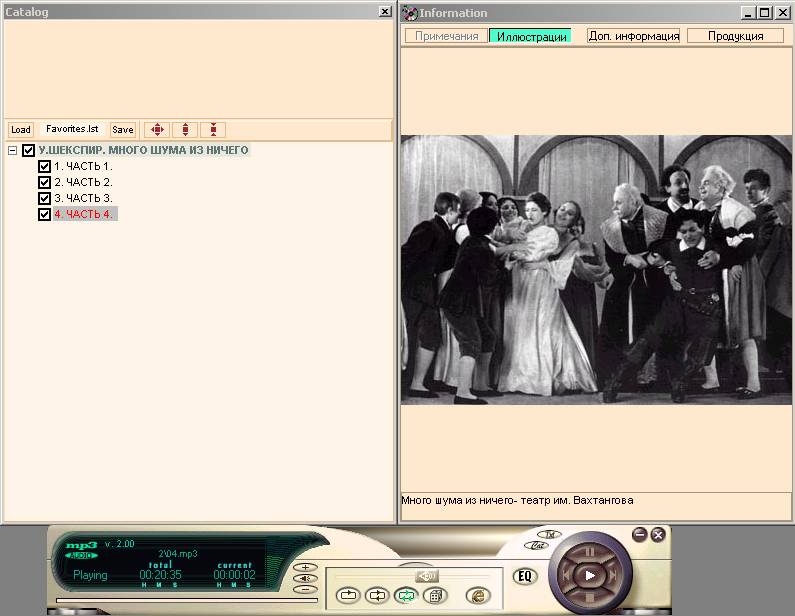Screen dimensions: 795x616
Task: Select track 2. ЧАСТЬ 2.
Action: pos(83,182)
